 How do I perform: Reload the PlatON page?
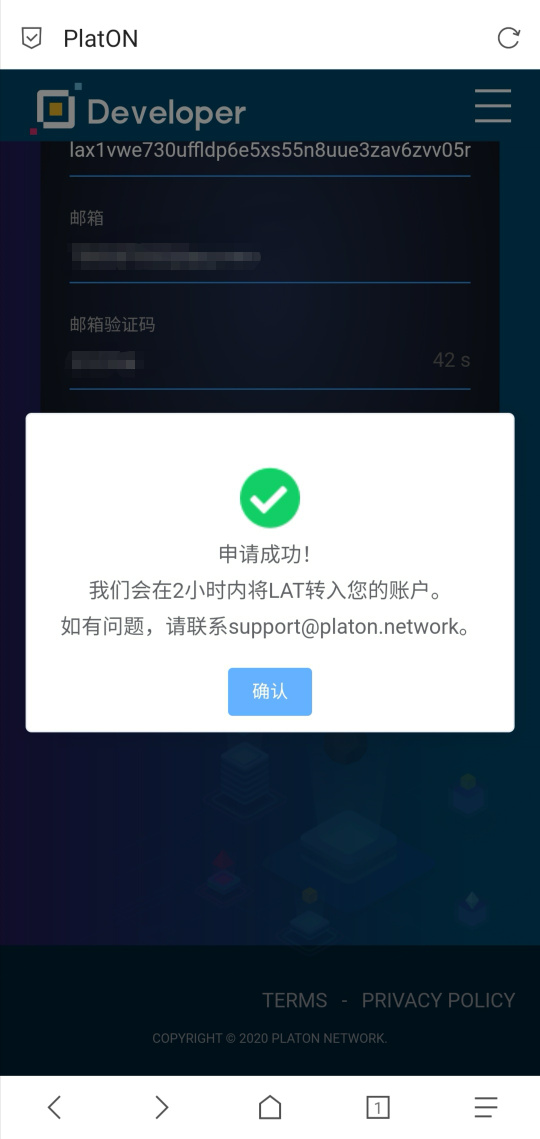point(508,38)
